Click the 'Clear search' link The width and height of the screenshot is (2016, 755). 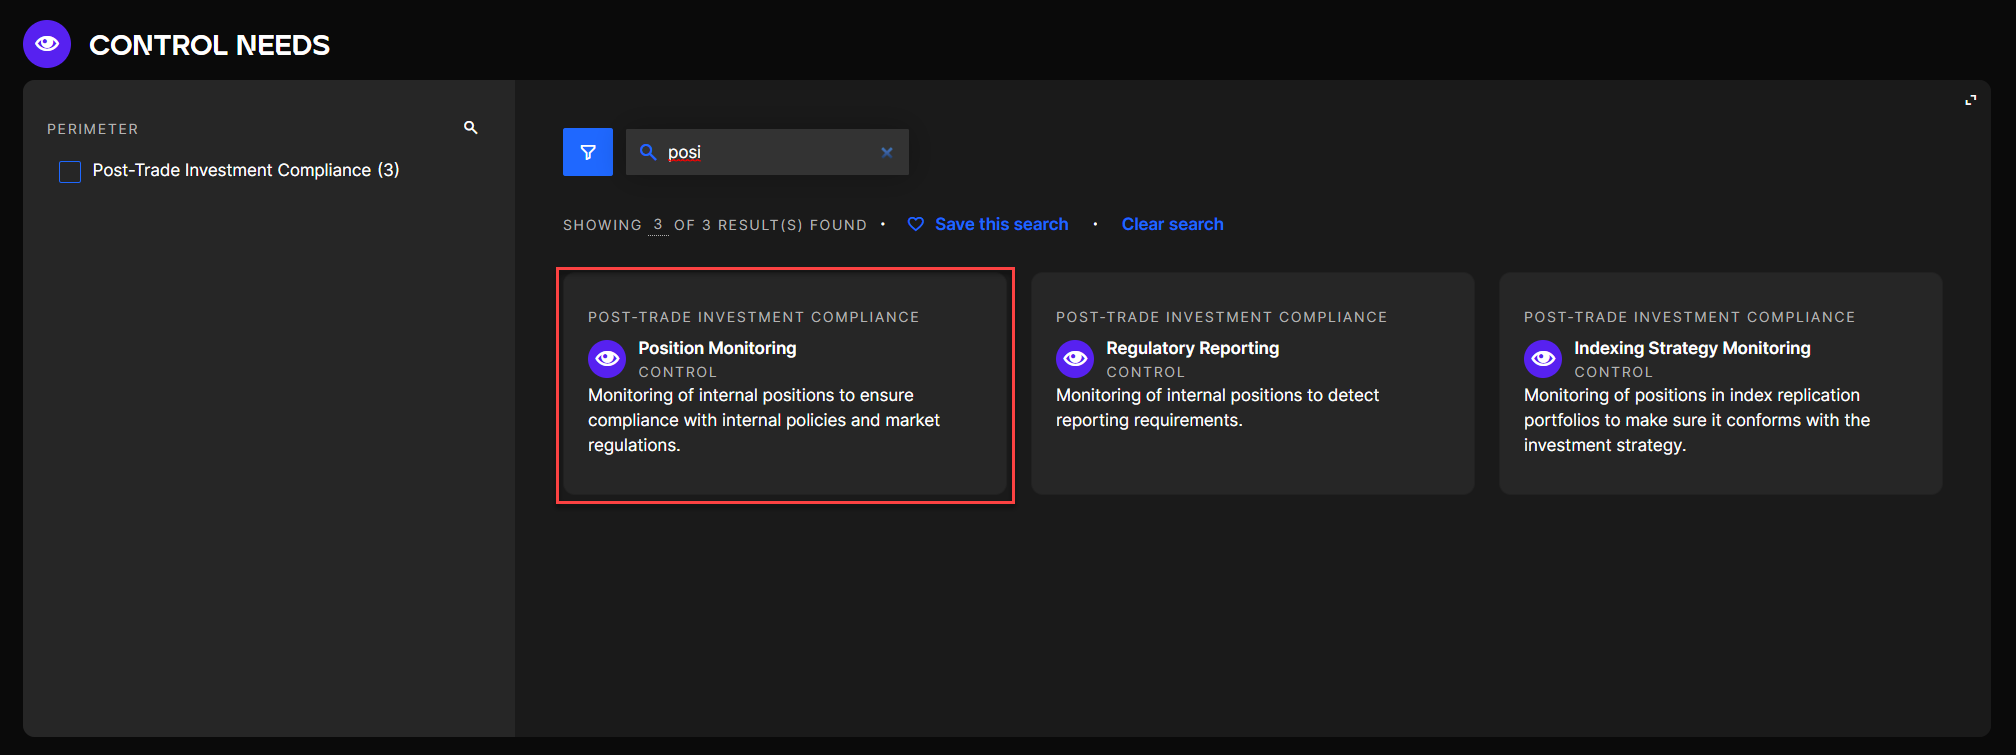pos(1172,224)
